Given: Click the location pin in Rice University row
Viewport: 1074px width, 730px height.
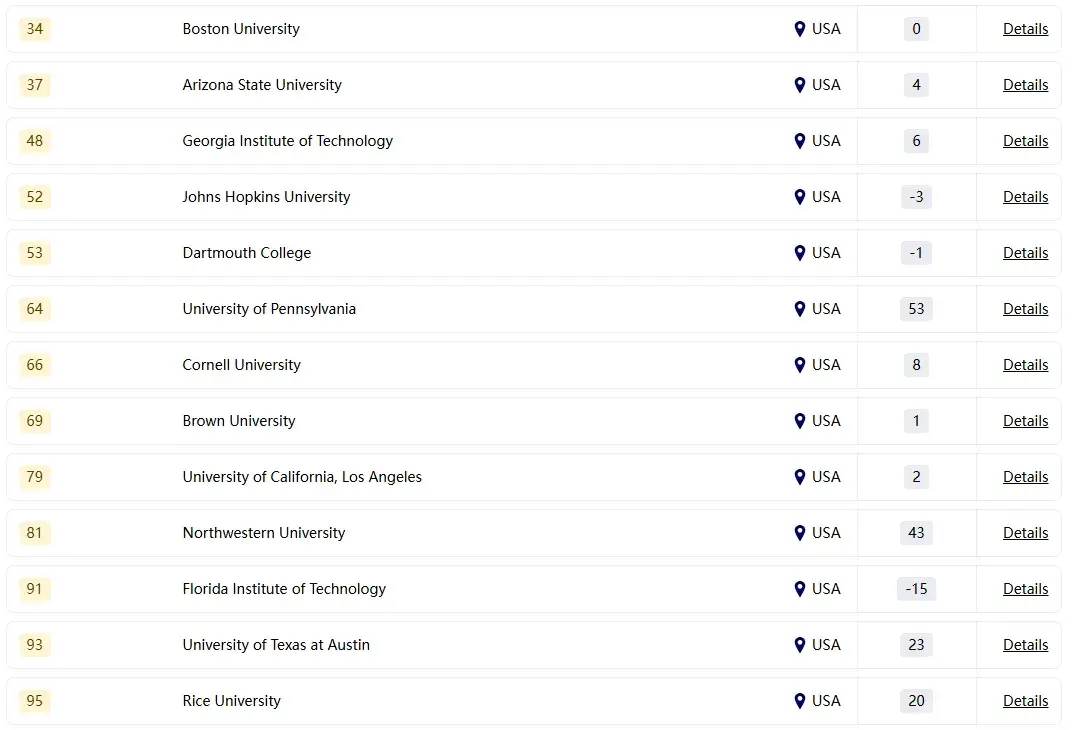Looking at the screenshot, I should 799,701.
